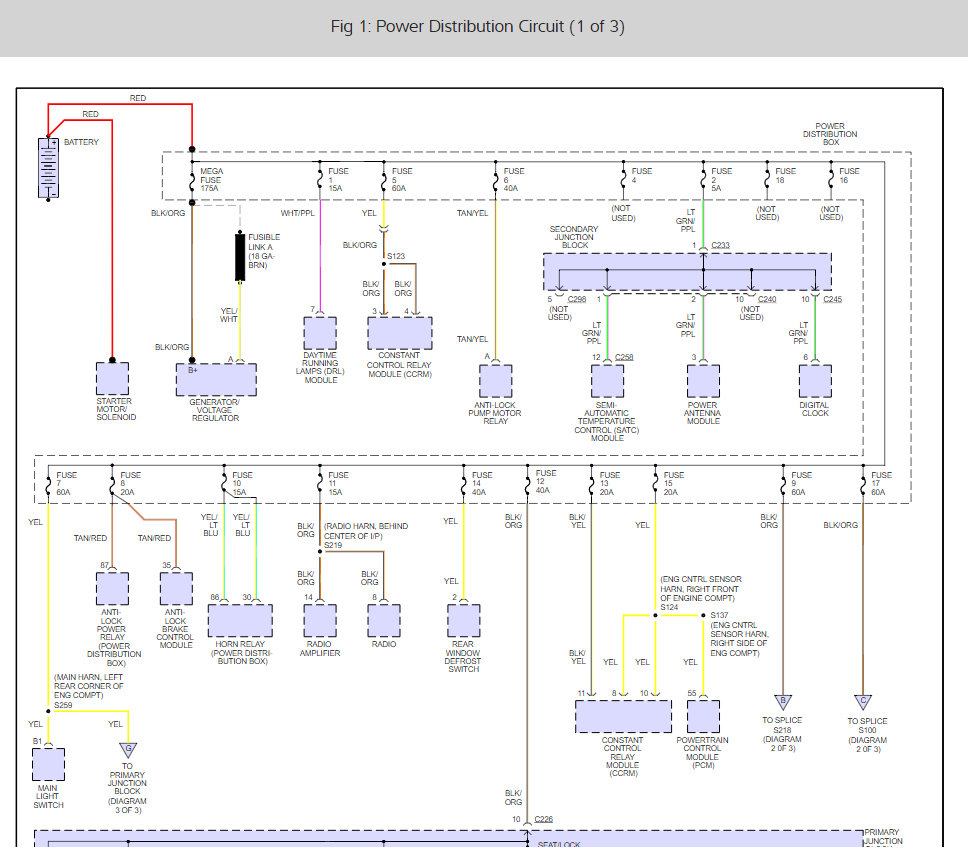Screen dimensions: 968x860
Task: Select the Starter Motor/Solenoid component box
Action: click(112, 378)
